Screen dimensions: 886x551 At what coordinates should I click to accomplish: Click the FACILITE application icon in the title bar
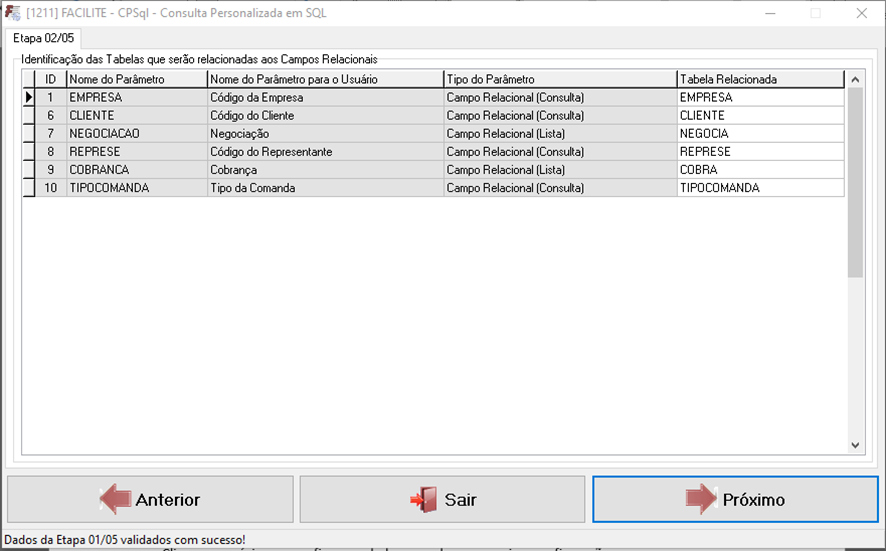click(13, 13)
